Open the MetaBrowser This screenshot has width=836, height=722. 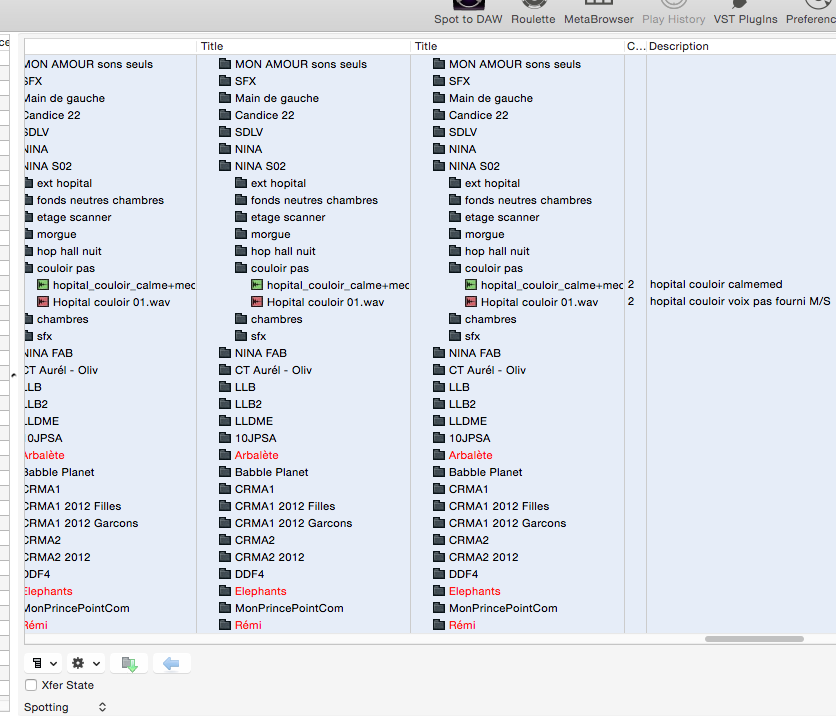point(598,13)
